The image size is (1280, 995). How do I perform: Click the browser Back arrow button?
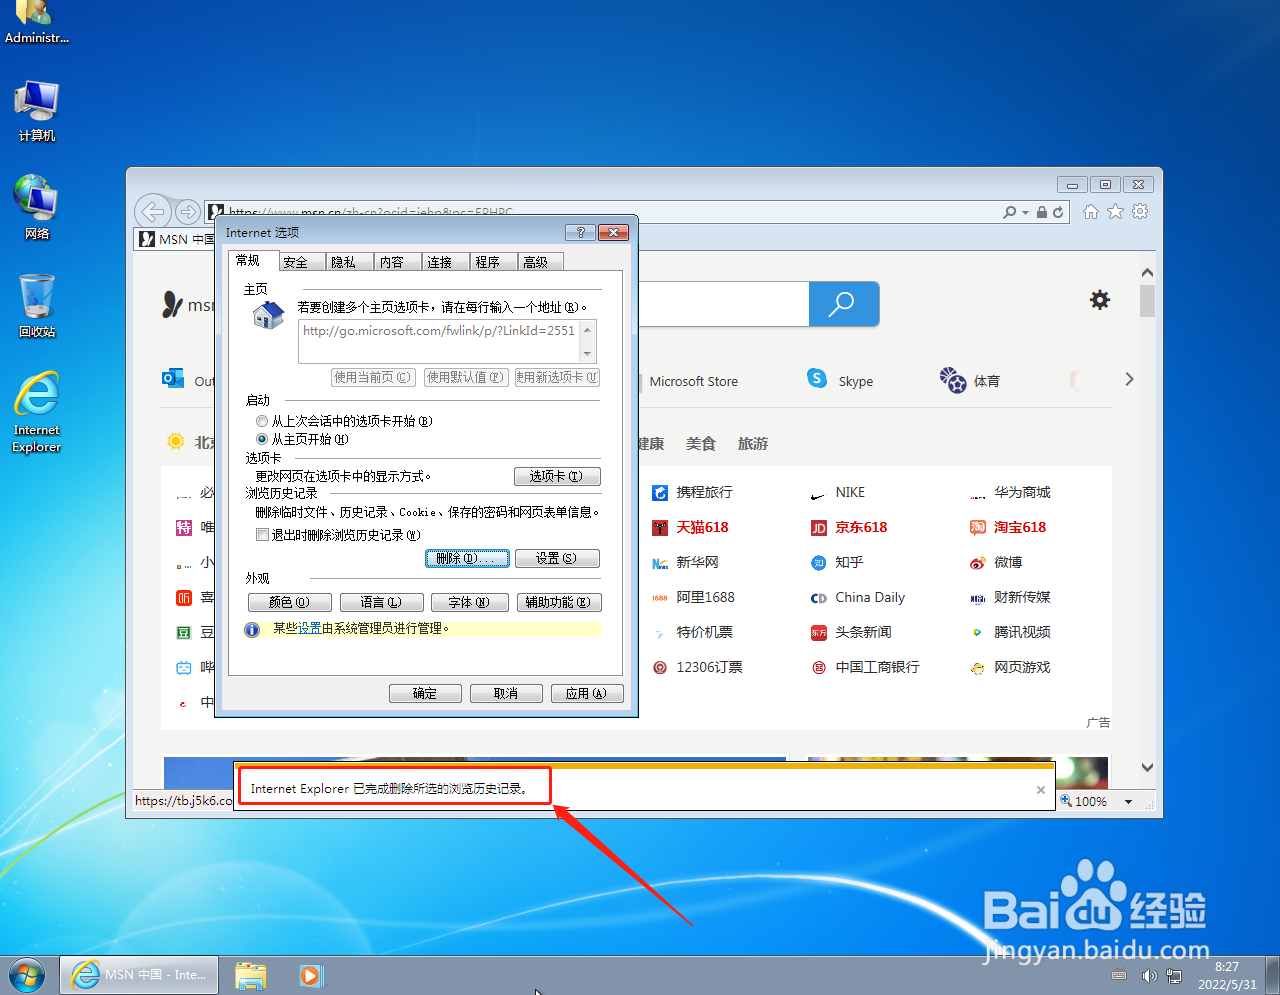153,211
